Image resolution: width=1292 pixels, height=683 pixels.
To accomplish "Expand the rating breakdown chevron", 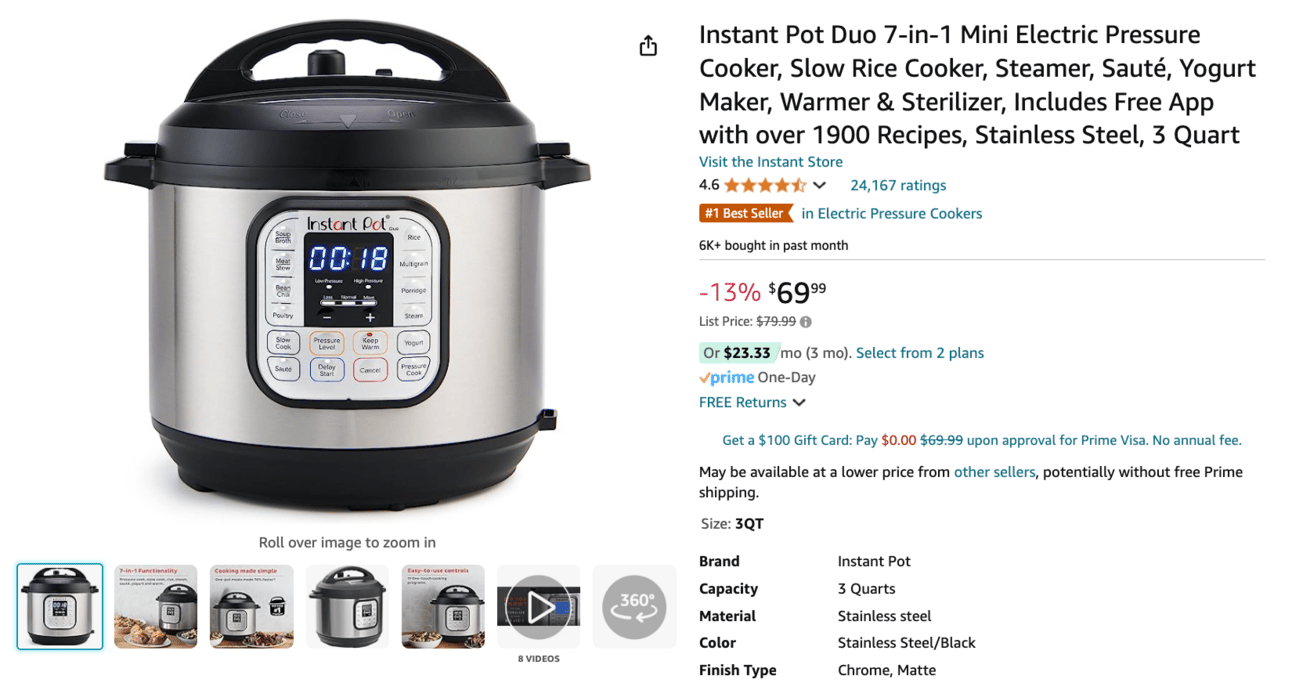I will (819, 185).
